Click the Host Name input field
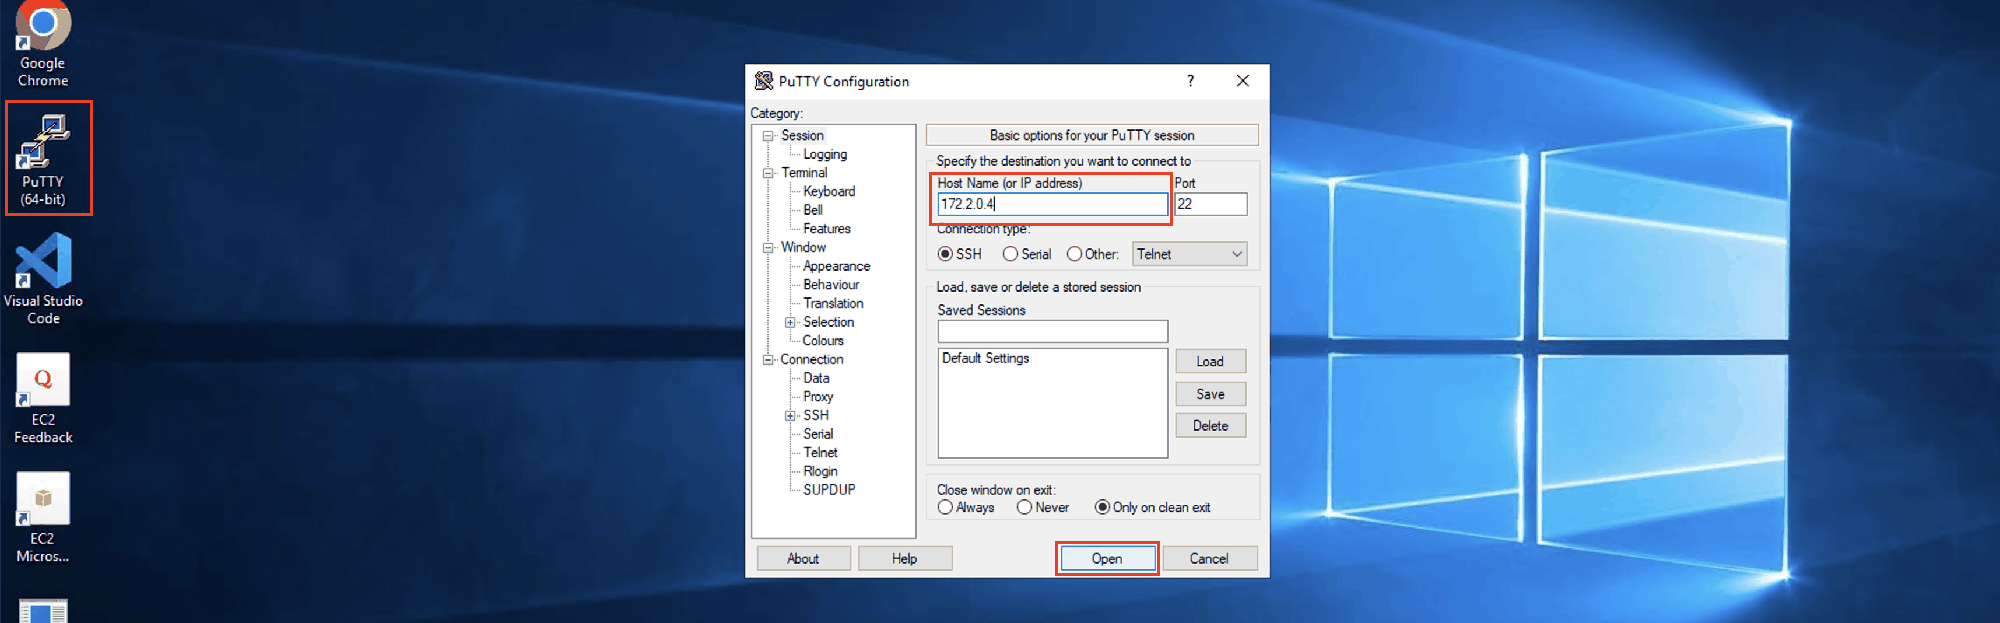 tap(1052, 204)
